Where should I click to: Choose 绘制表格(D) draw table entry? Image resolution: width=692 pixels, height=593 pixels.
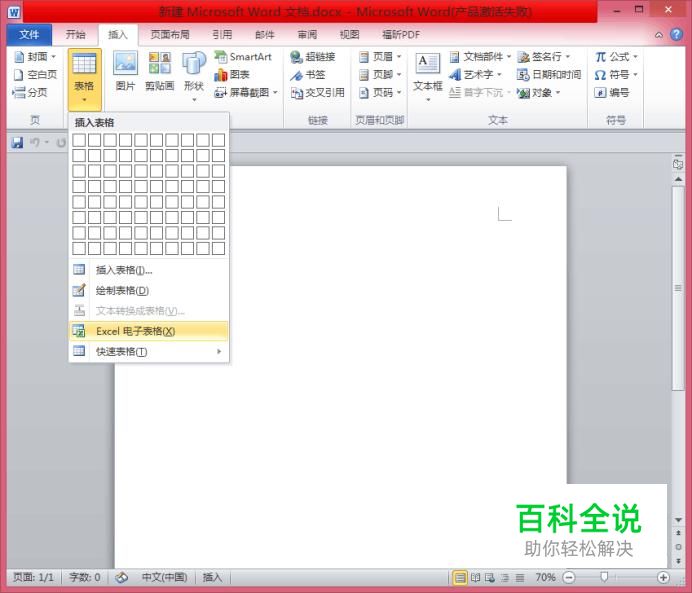click(x=149, y=290)
